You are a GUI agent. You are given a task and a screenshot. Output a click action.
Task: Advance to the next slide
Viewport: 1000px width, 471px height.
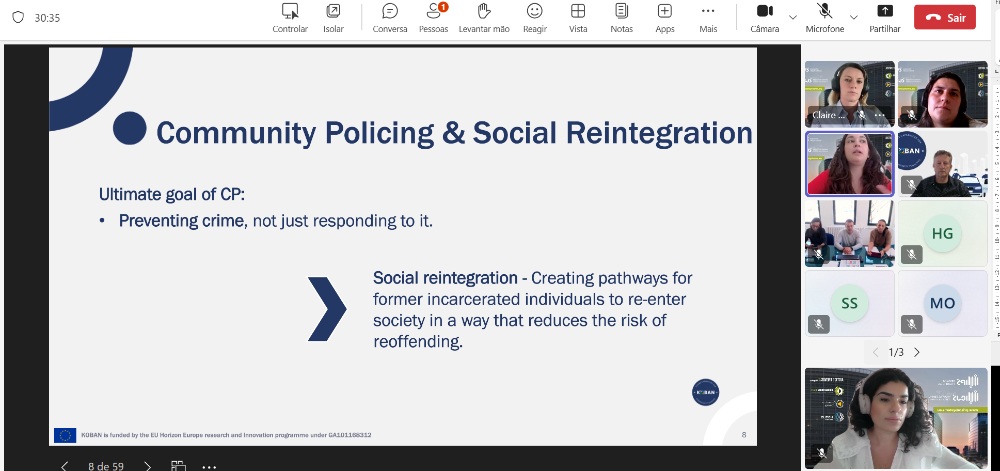point(147,466)
